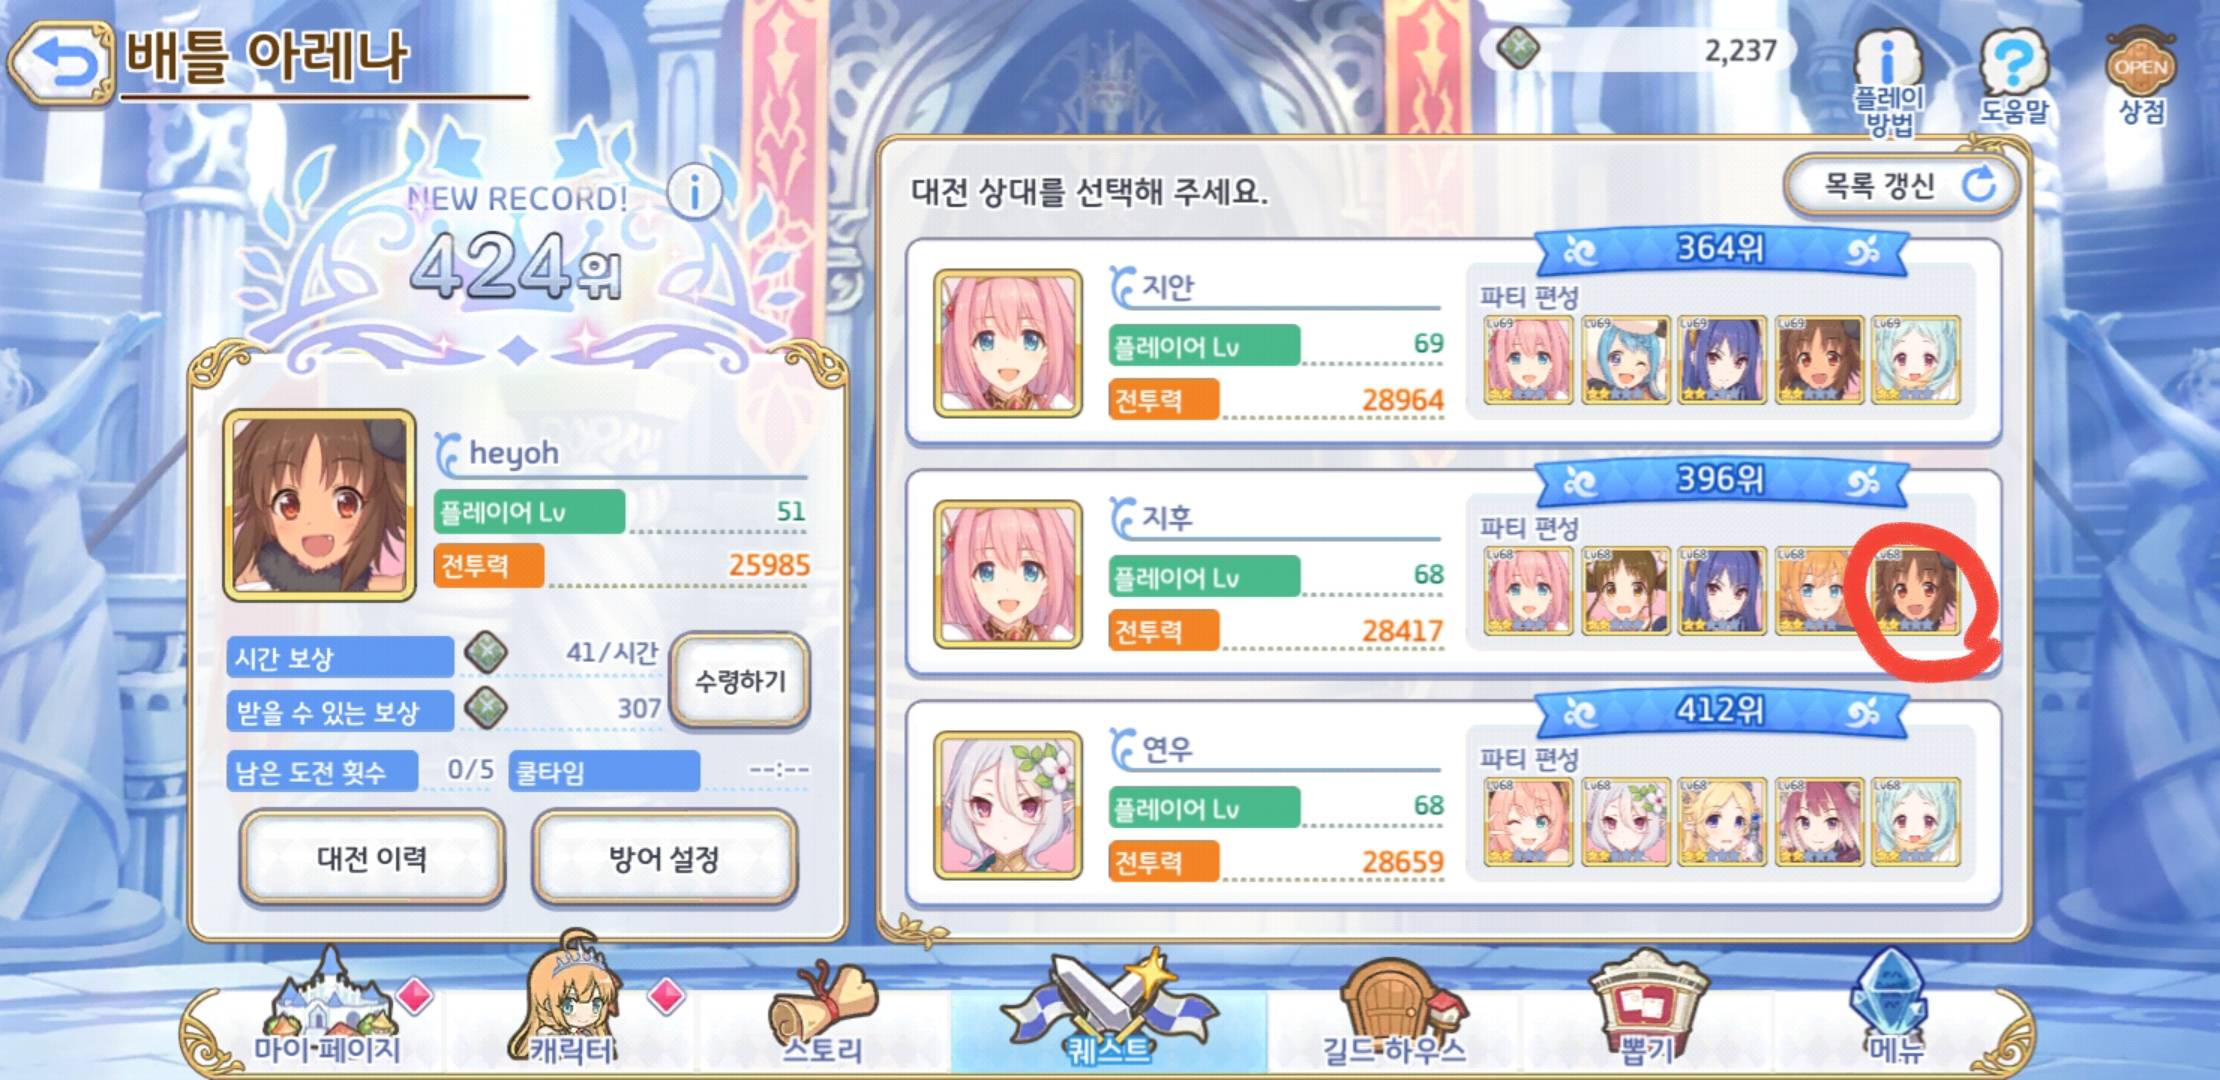Screen dimensions: 2220x1080
Task: Open the 뽑기 gacha icon
Action: pos(1647,1008)
